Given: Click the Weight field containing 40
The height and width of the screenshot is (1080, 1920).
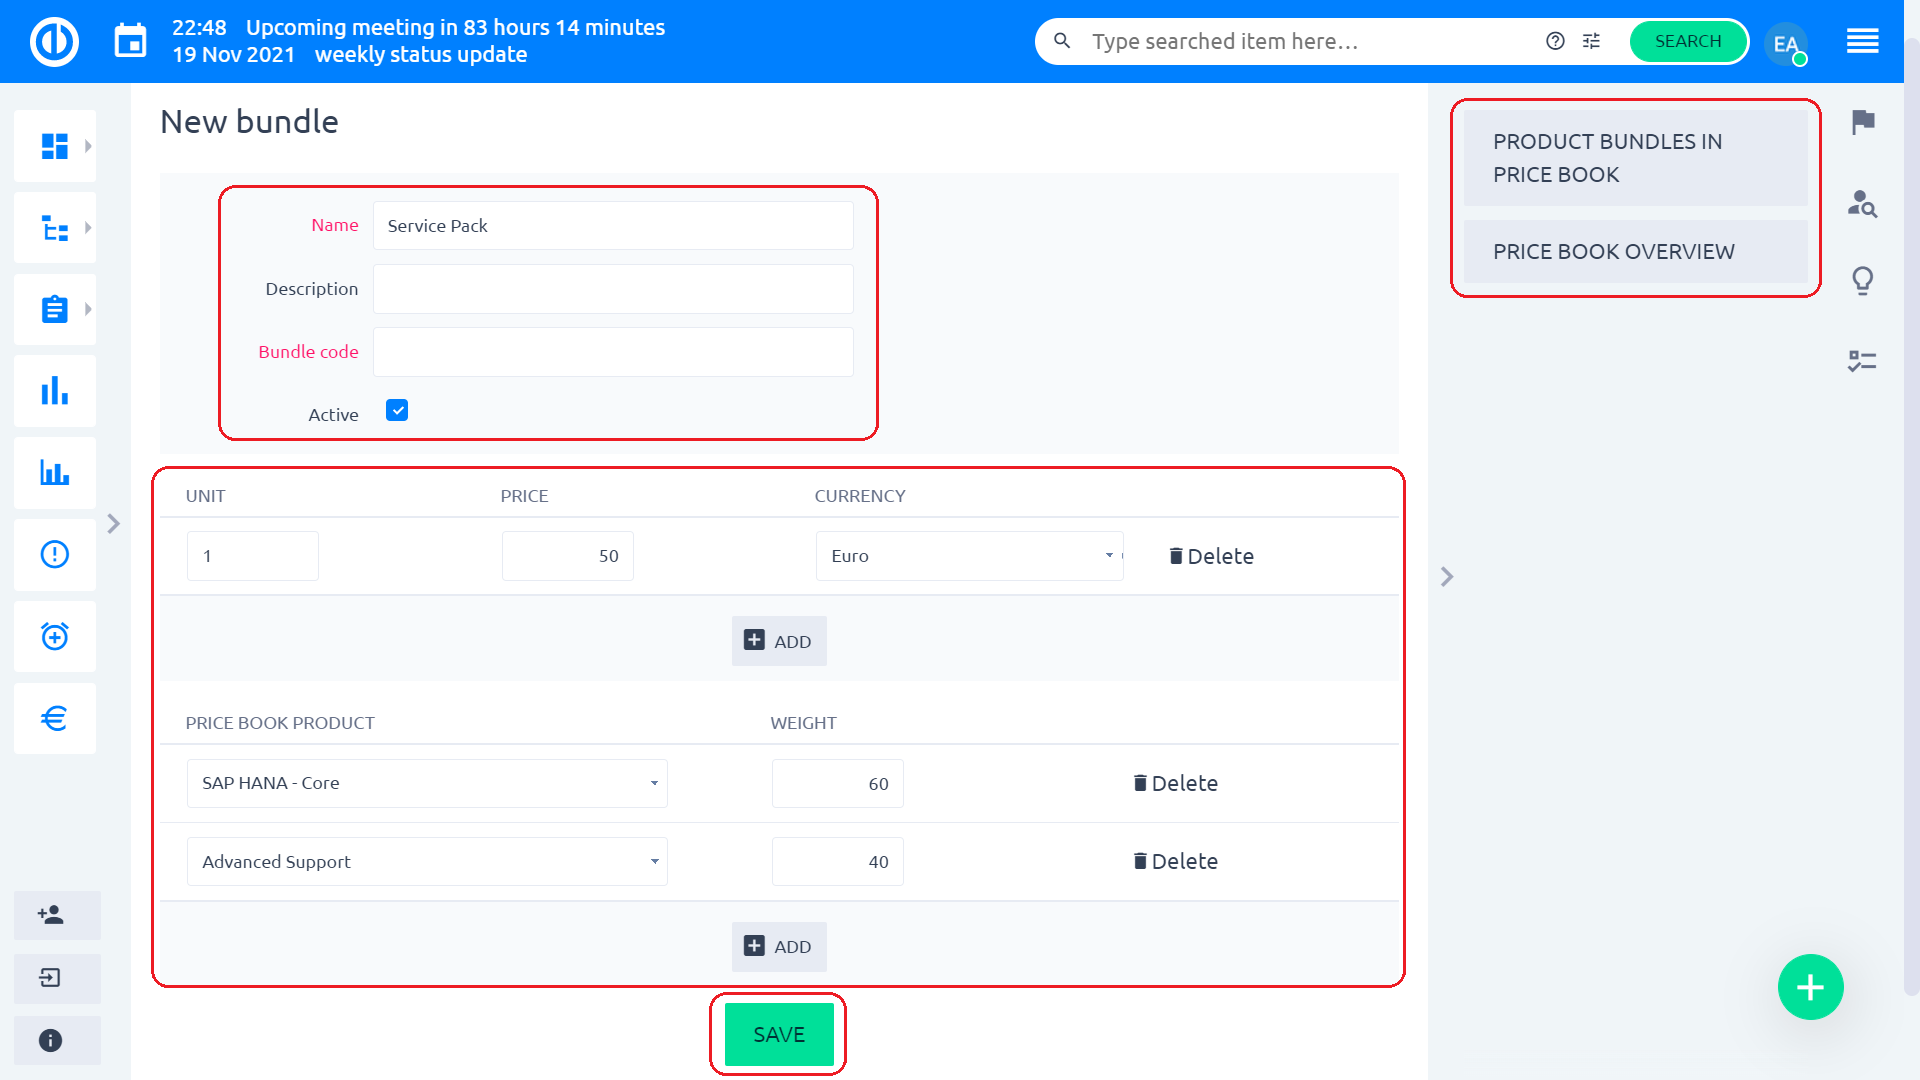Looking at the screenshot, I should (x=837, y=861).
